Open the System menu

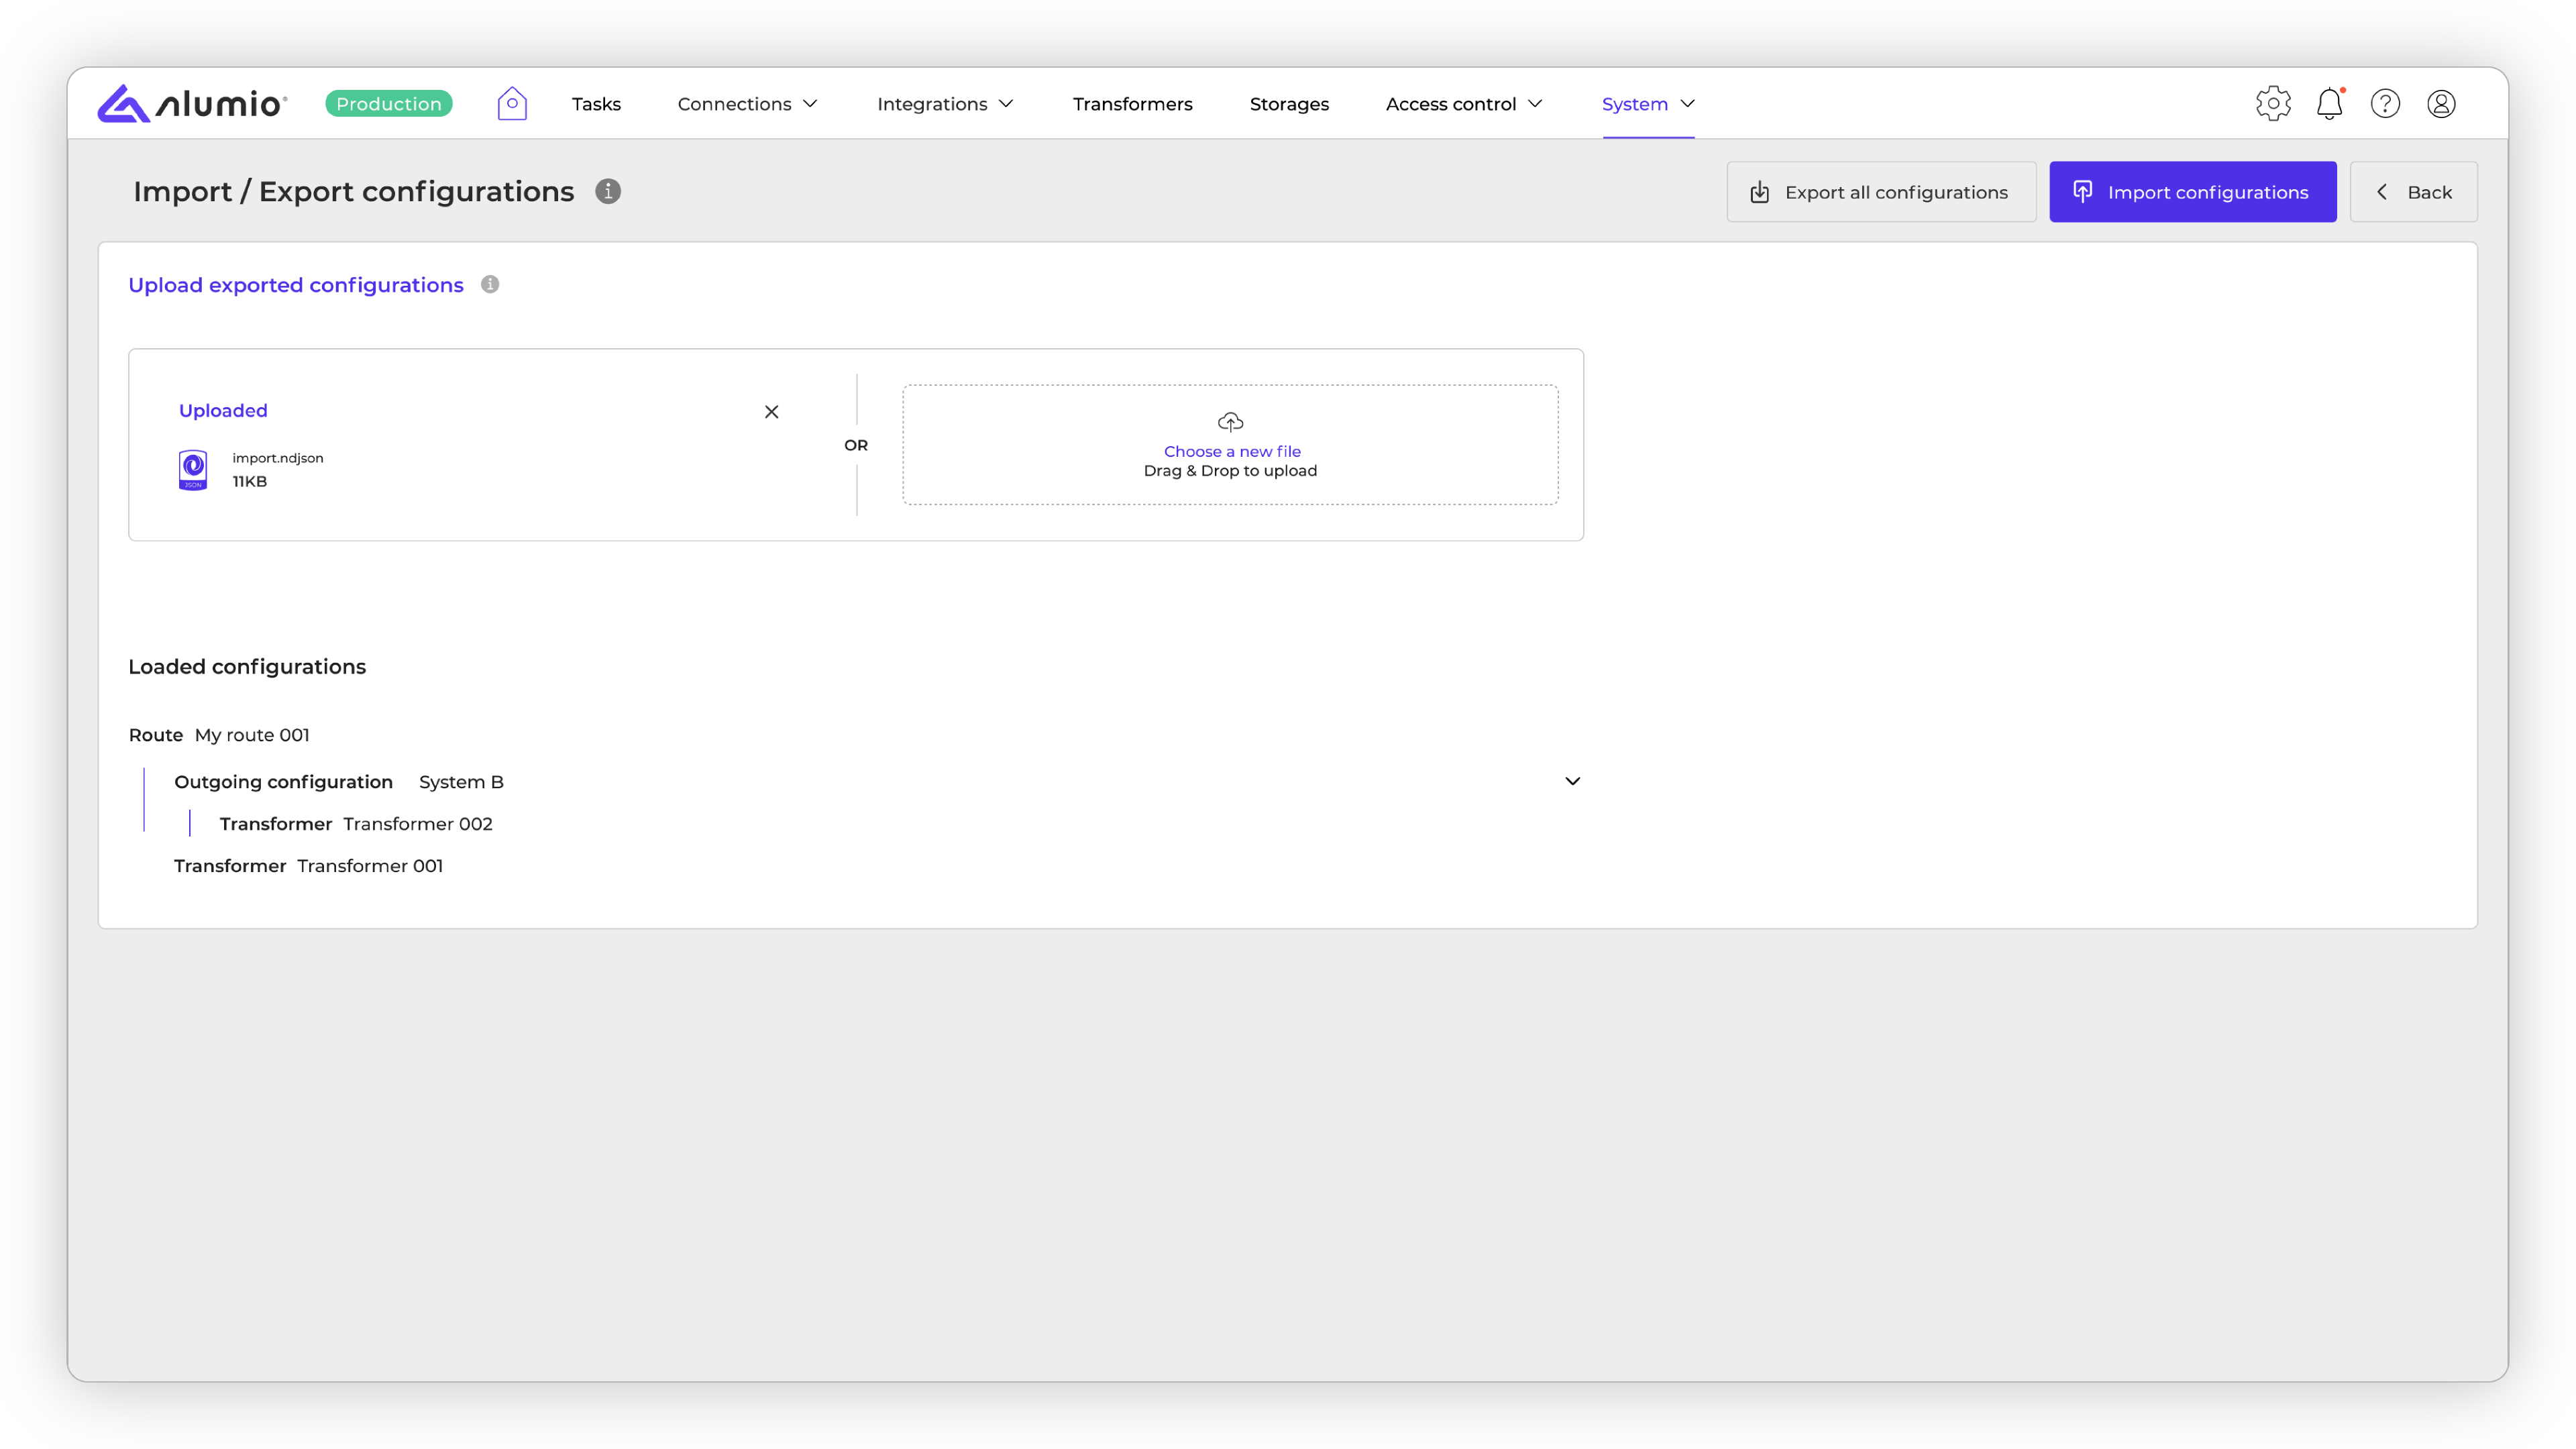tap(1648, 104)
